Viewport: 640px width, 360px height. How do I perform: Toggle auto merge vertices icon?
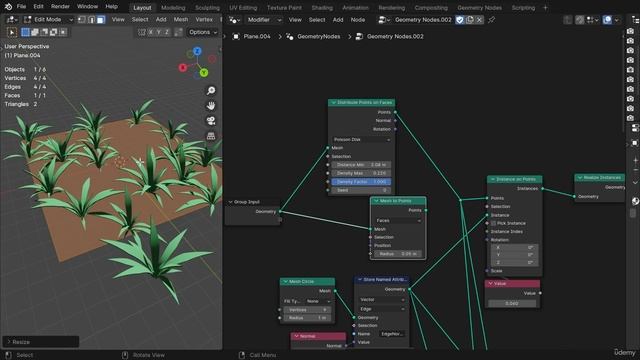point(178,32)
